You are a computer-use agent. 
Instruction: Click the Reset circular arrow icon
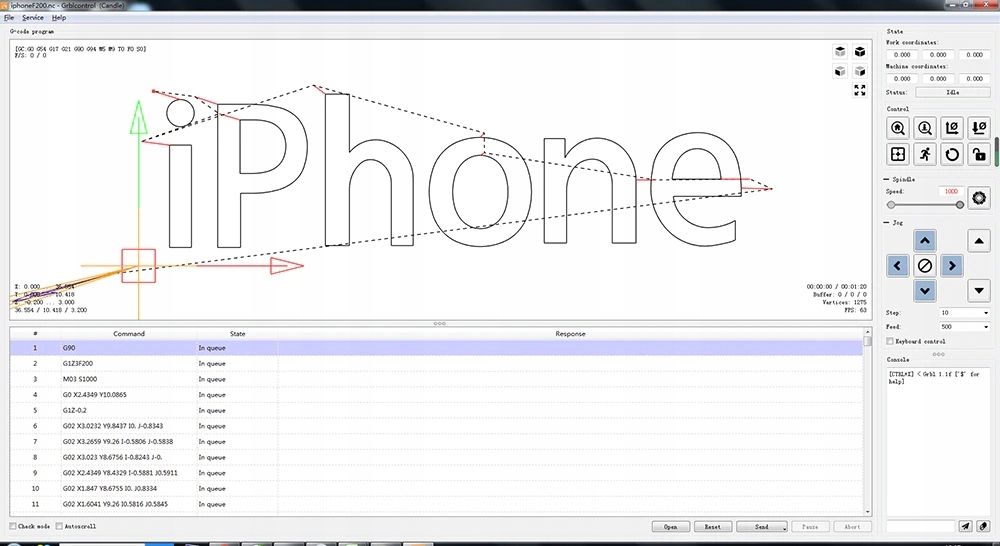952,154
